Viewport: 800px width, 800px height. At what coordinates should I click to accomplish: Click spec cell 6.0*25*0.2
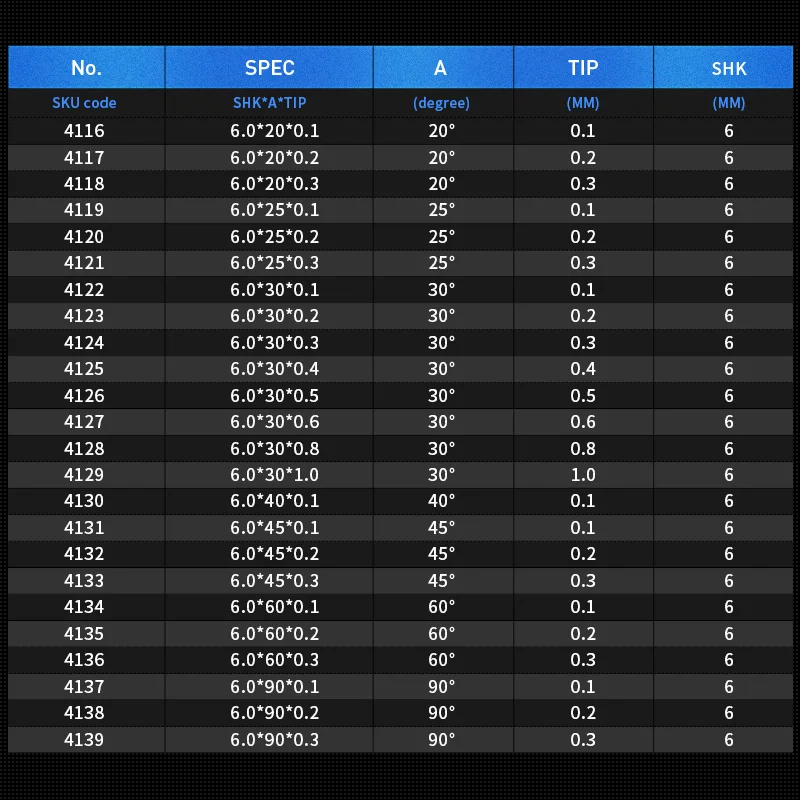[274, 237]
